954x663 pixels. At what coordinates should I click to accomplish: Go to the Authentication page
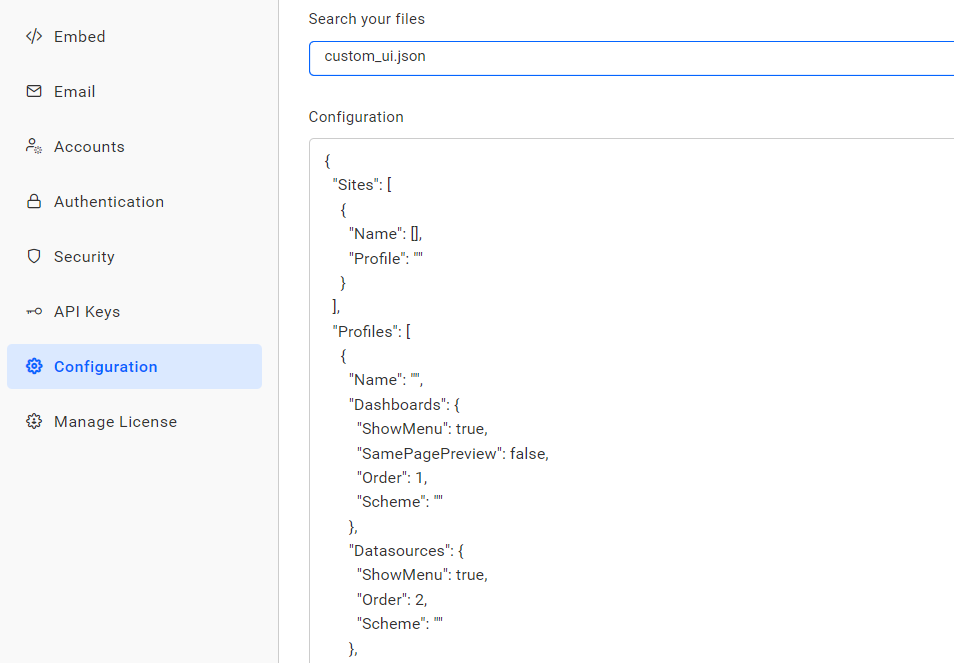coord(109,201)
